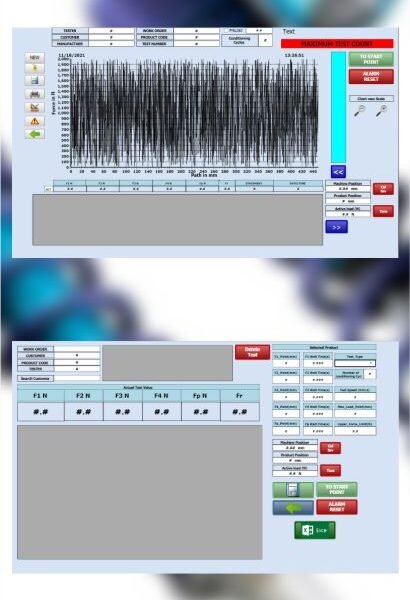This screenshot has height=600, width=410.
Task: Click the upper ALARM RESET button
Action: click(371, 76)
